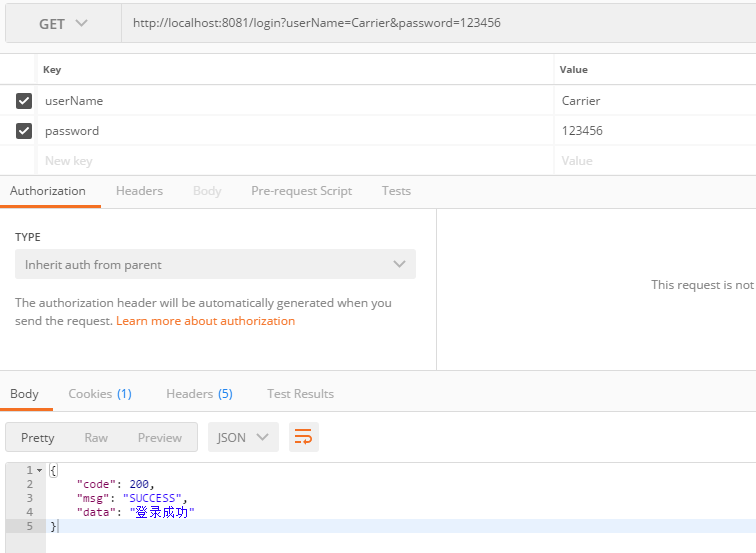The width and height of the screenshot is (756, 553).
Task: Click the Value column header
Action: pyautogui.click(x=574, y=69)
